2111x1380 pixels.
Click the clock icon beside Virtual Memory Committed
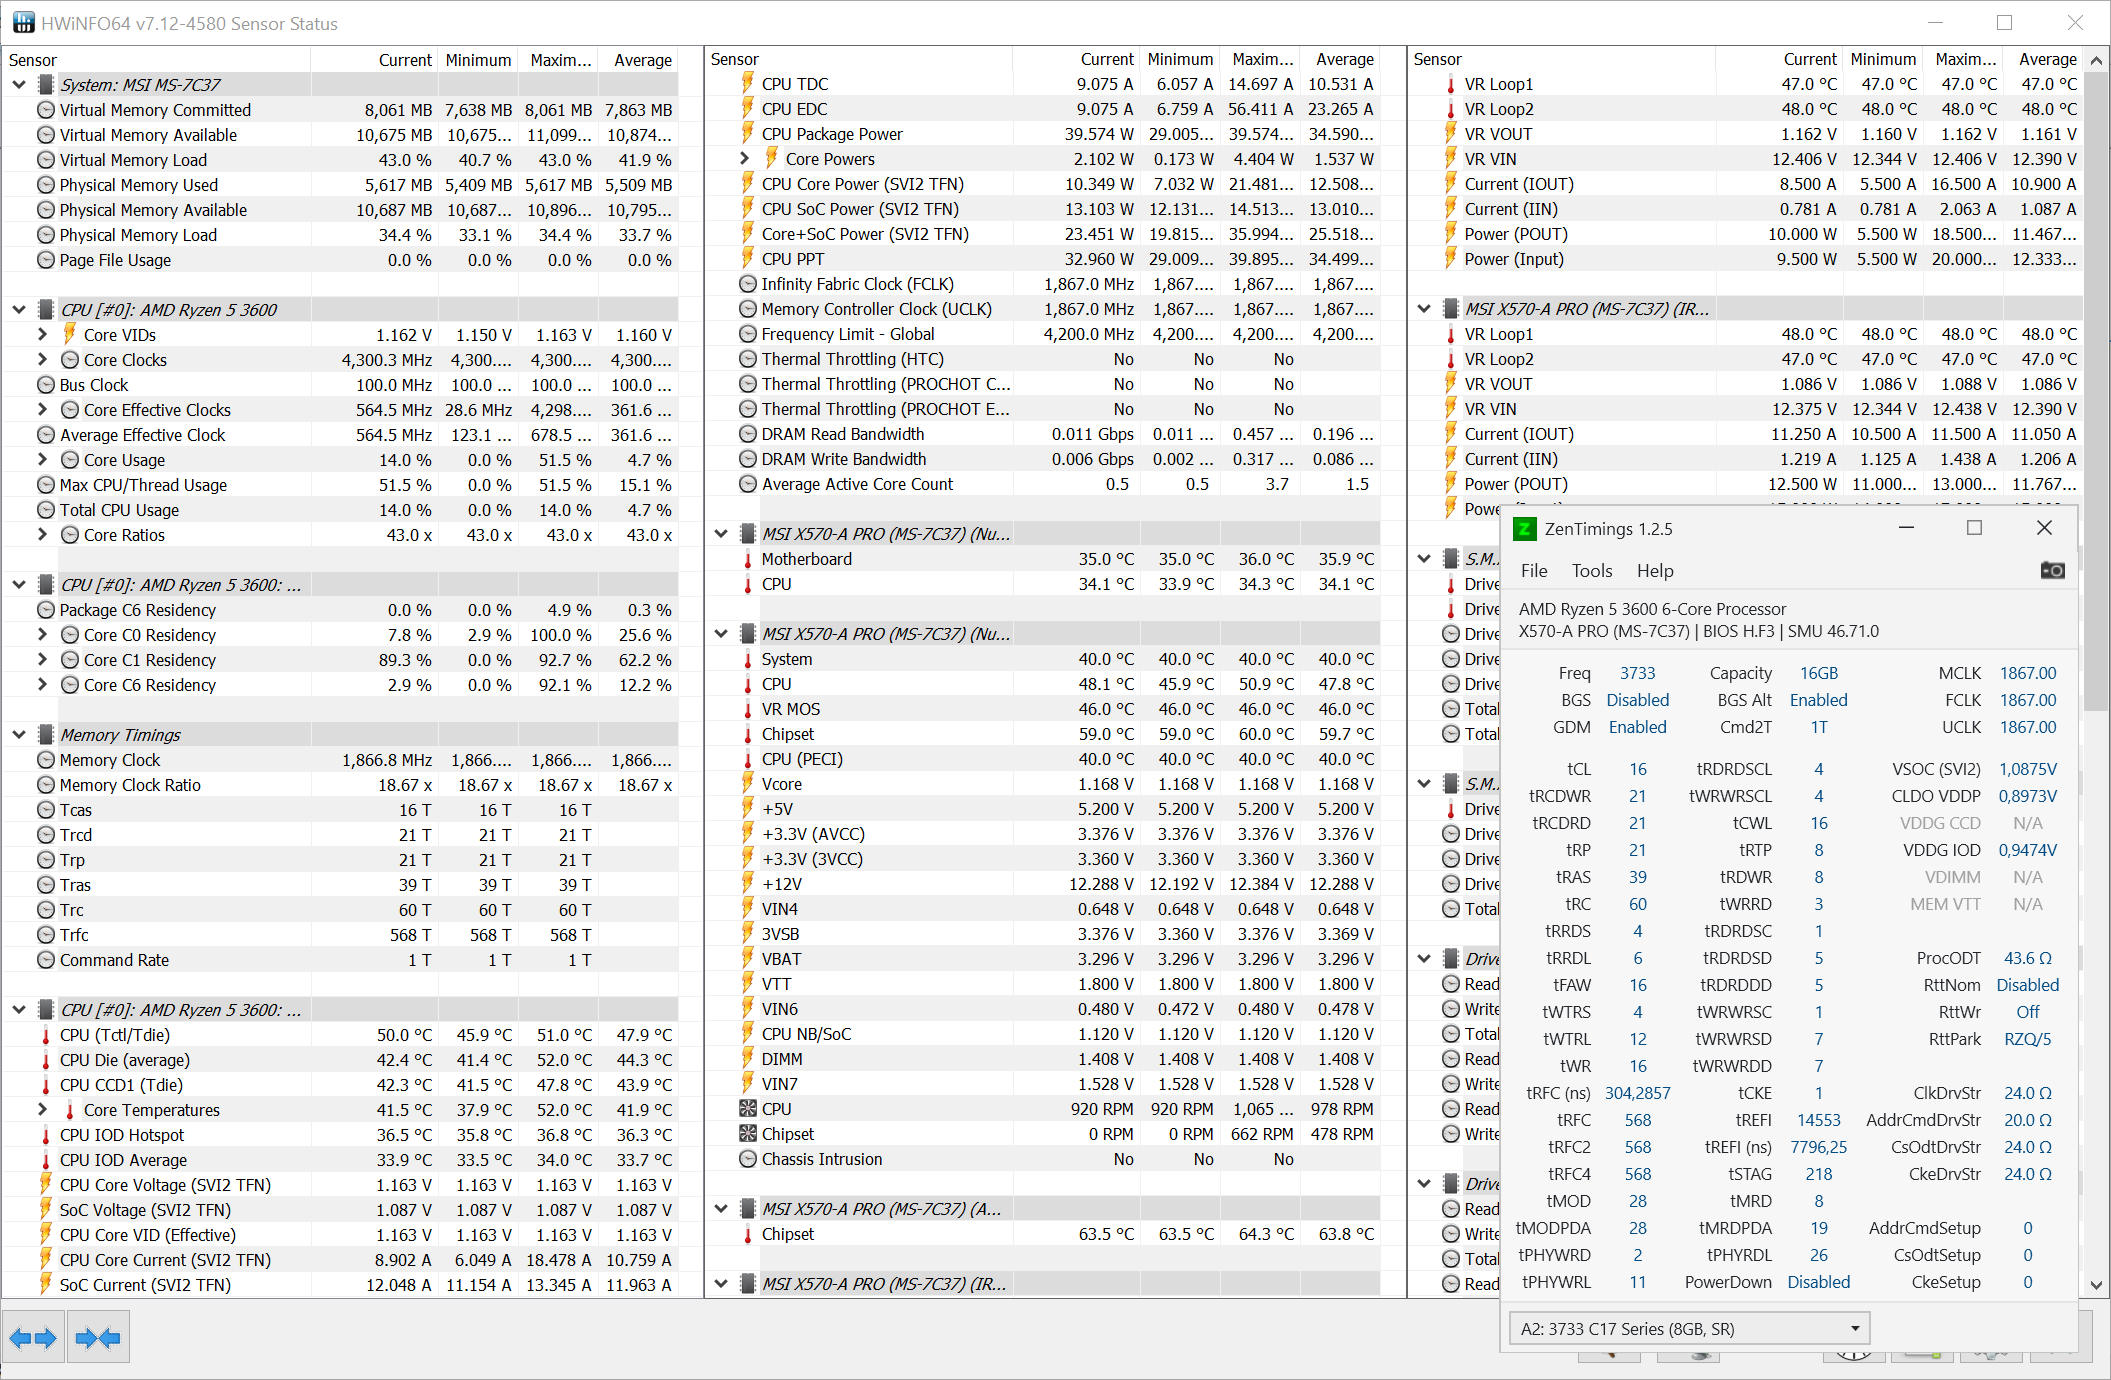pos(46,110)
